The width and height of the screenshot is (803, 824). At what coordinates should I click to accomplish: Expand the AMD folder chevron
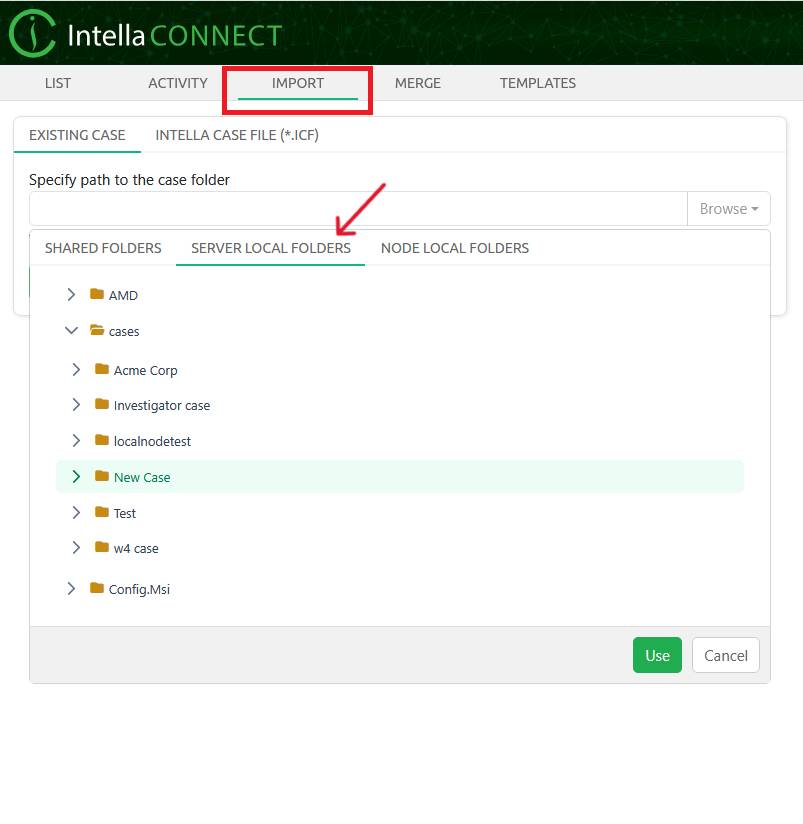(x=71, y=295)
